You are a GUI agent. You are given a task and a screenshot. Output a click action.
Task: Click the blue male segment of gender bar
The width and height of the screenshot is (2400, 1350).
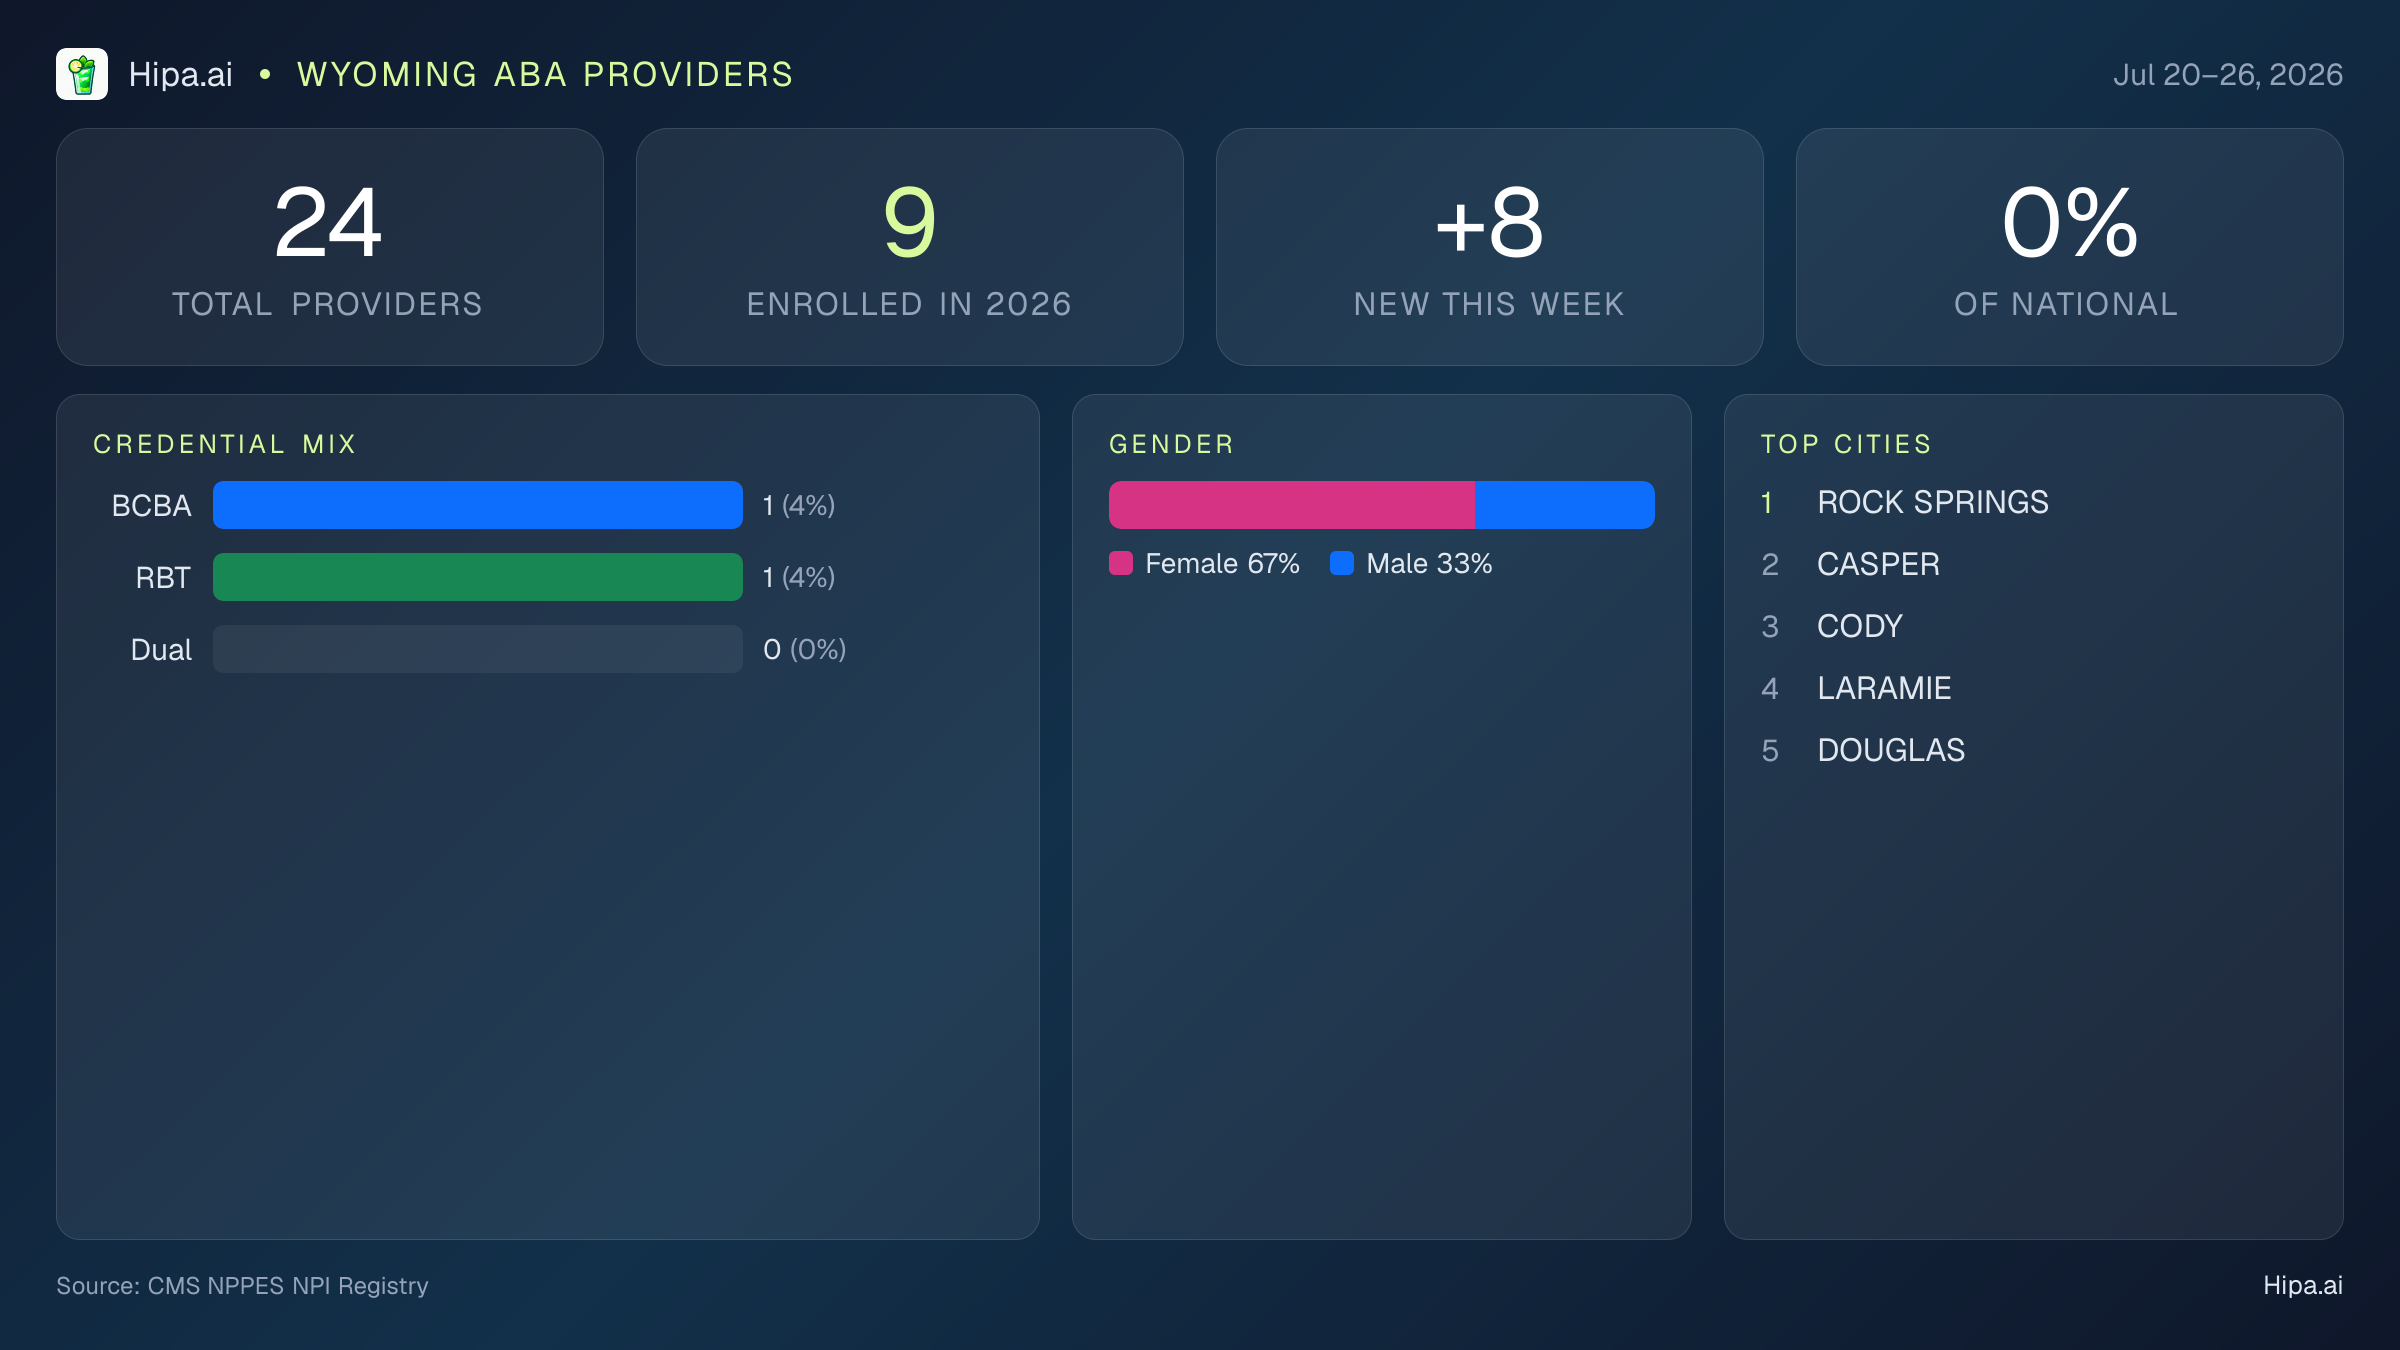1565,505
